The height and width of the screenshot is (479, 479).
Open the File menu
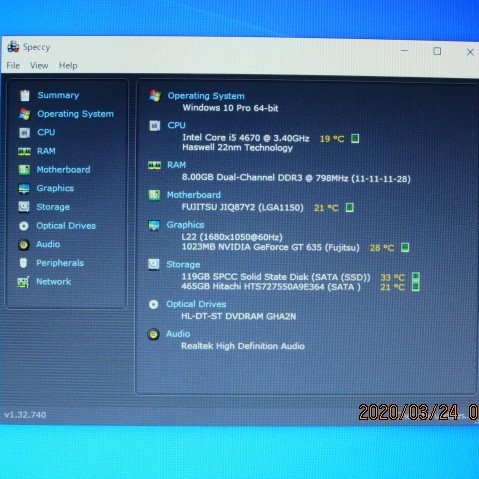pyautogui.click(x=13, y=65)
